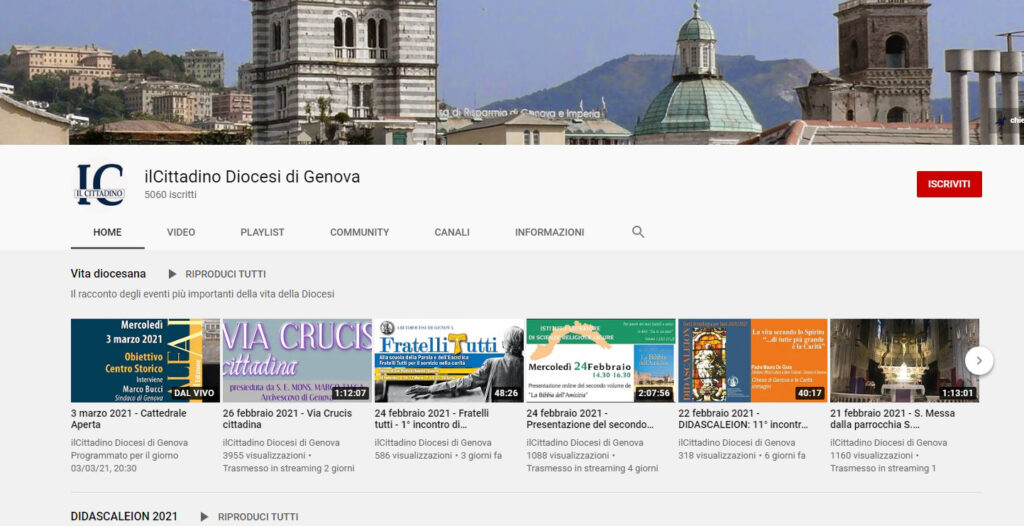Viewport: 1024px width, 526px height.
Task: Open the Via Crucis cittadina video thumbnail
Action: tap(296, 360)
